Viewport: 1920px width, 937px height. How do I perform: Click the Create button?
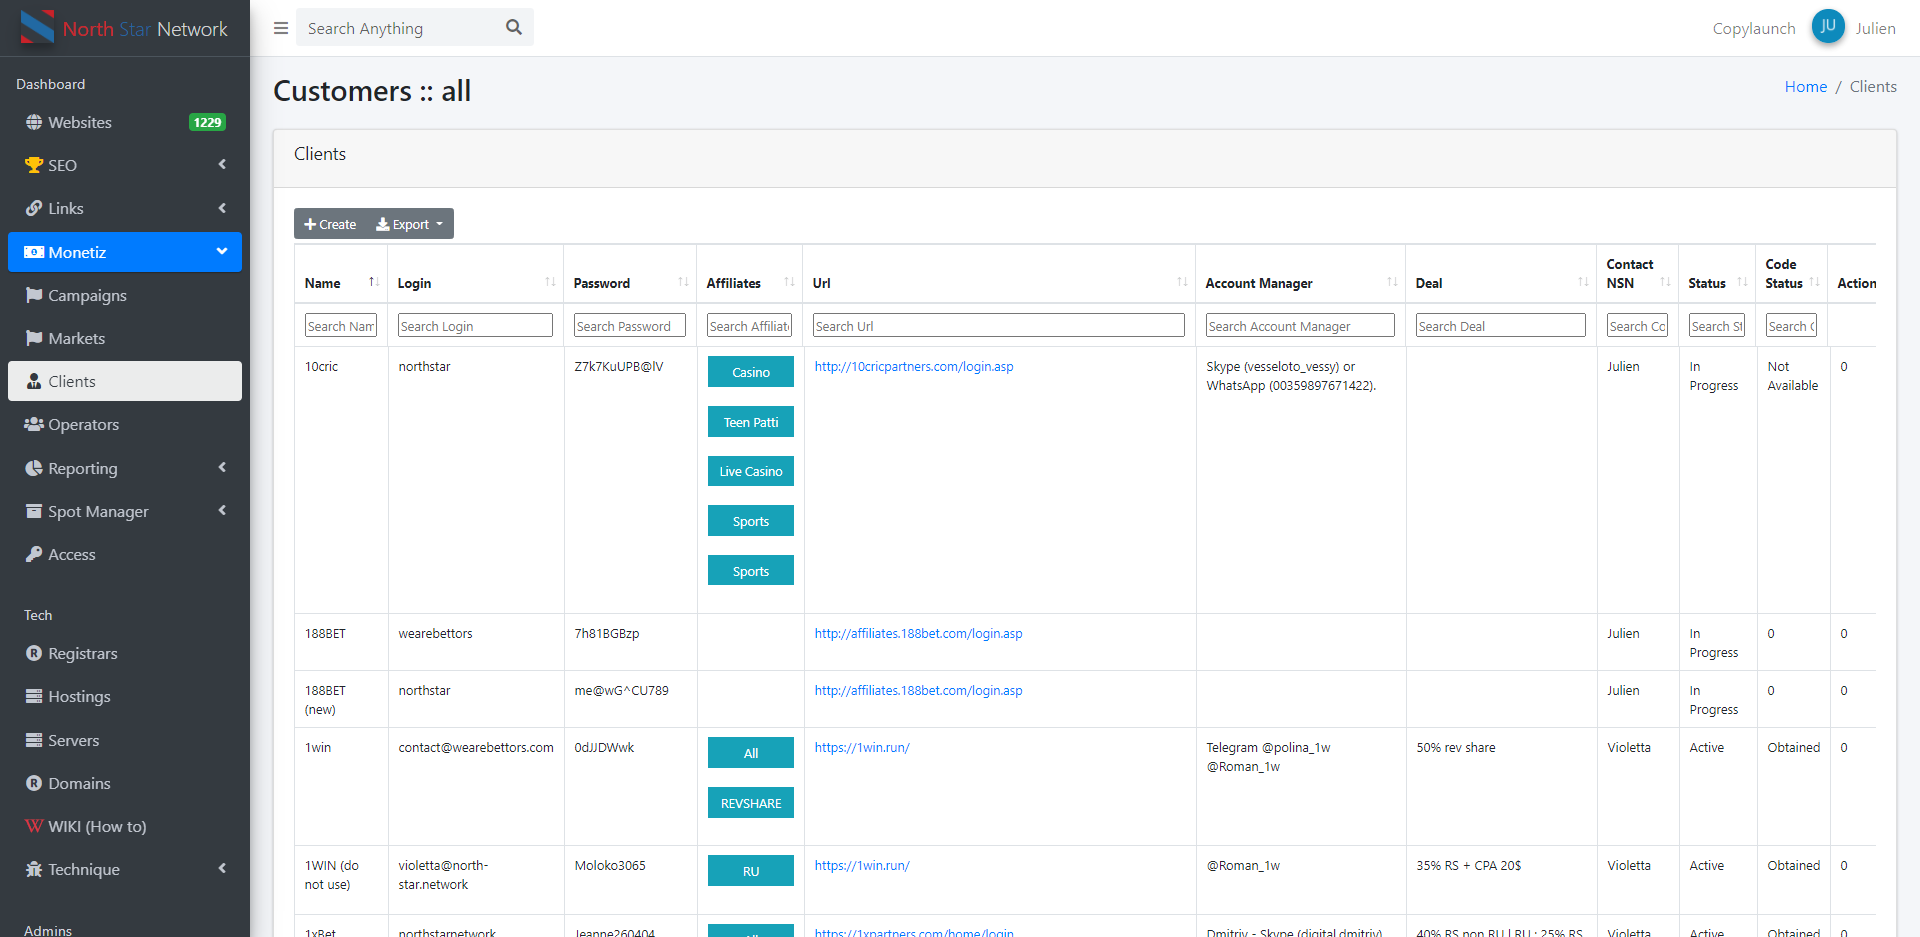331,224
